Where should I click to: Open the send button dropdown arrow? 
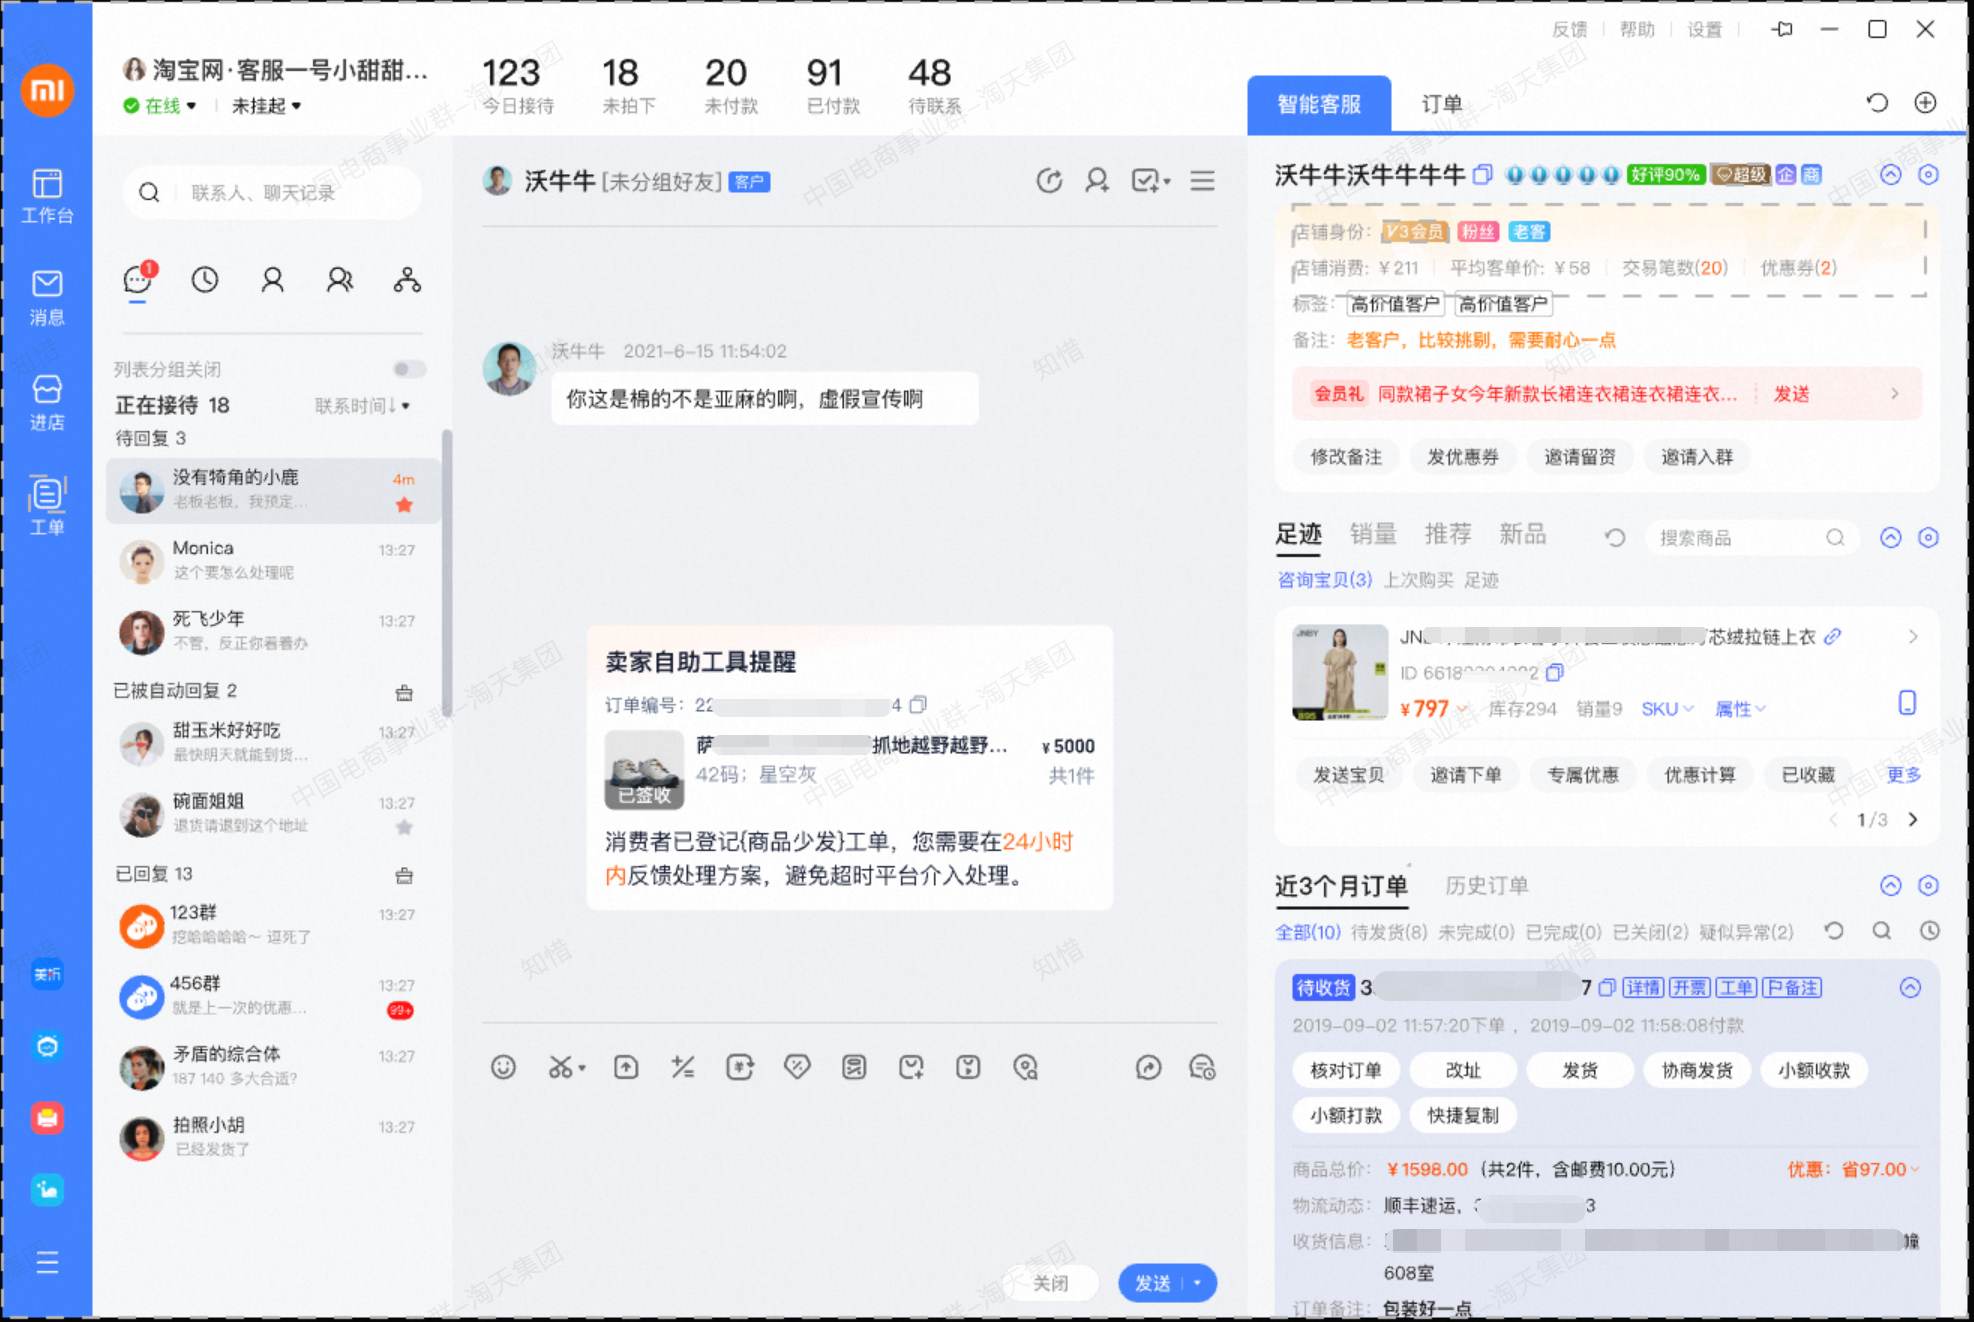(x=1198, y=1283)
